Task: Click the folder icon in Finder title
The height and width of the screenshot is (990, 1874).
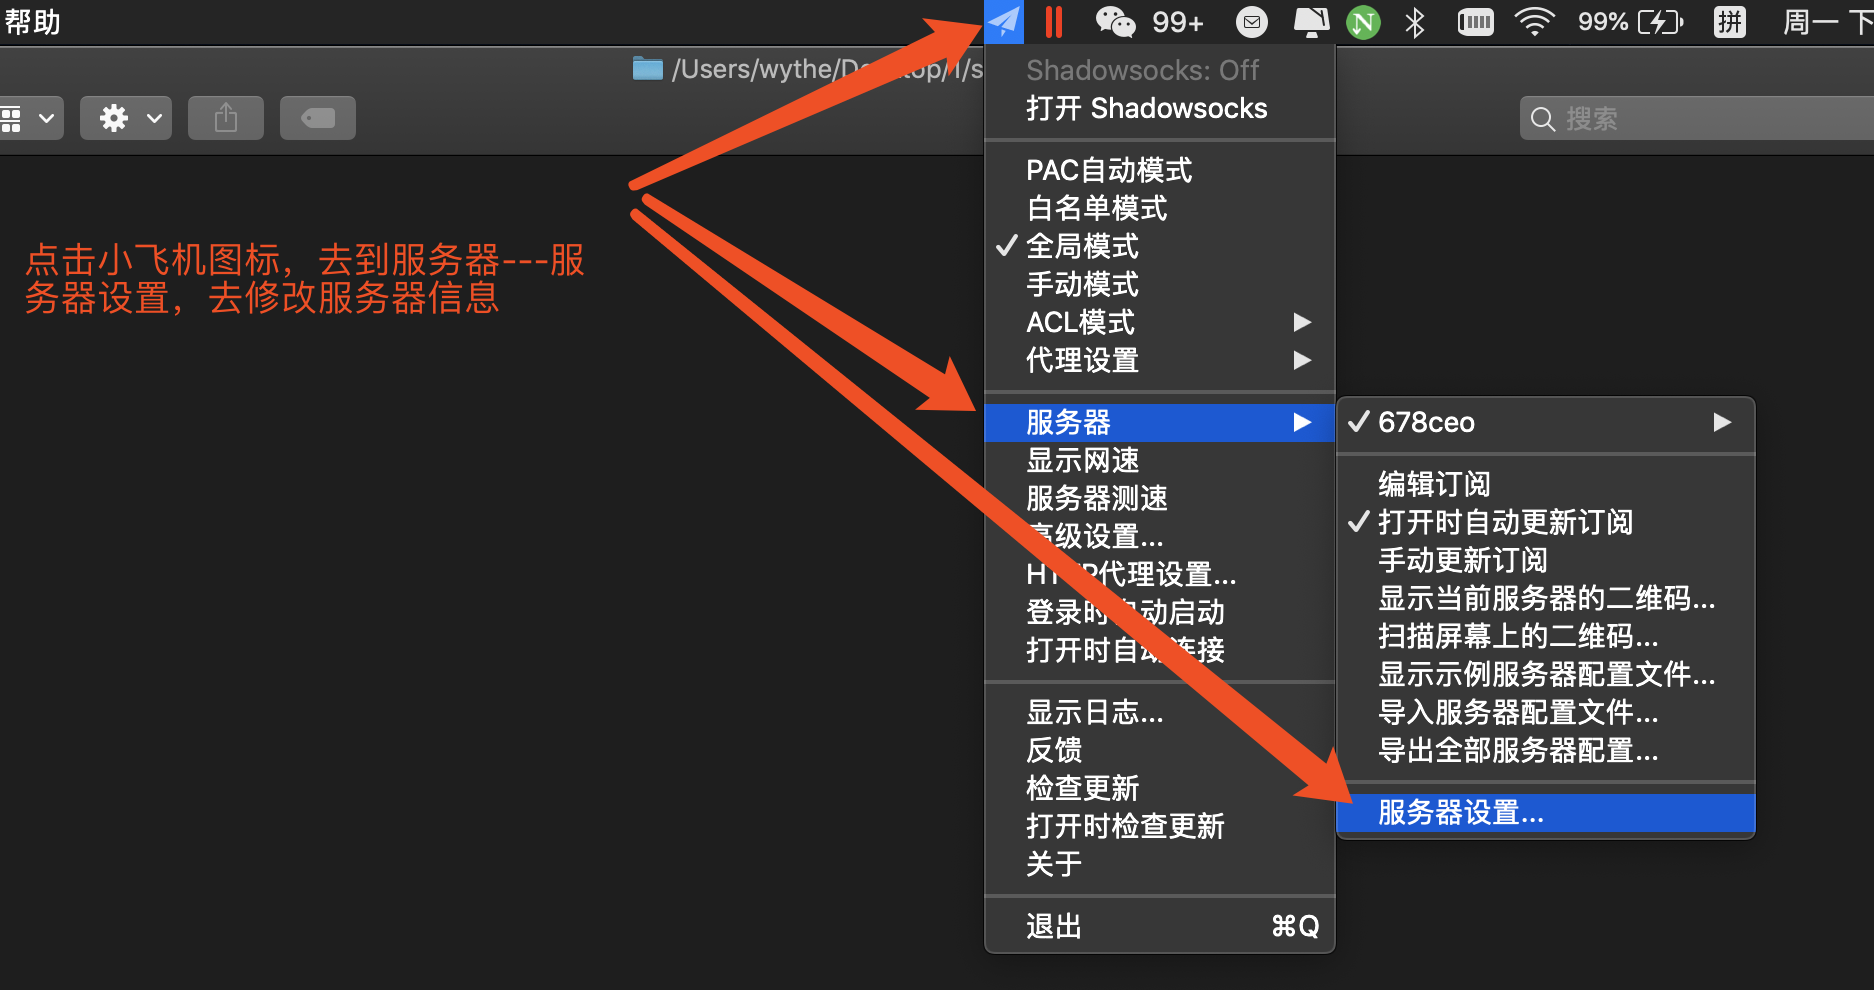Action: tap(648, 69)
